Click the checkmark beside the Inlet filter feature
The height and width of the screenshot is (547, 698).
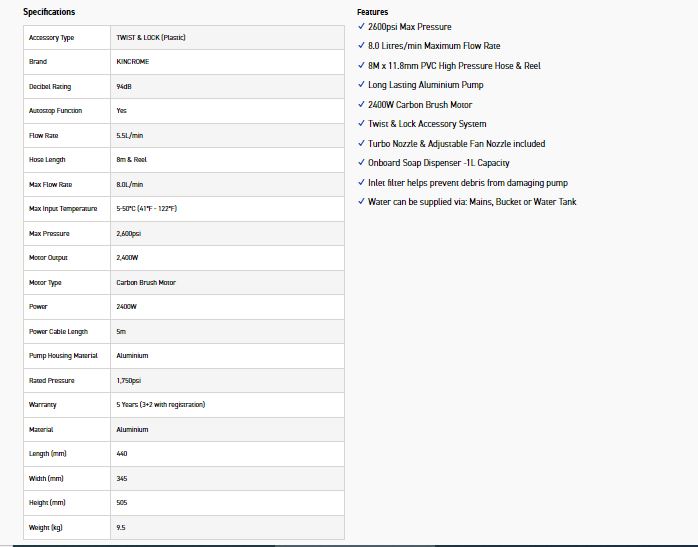[361, 182]
